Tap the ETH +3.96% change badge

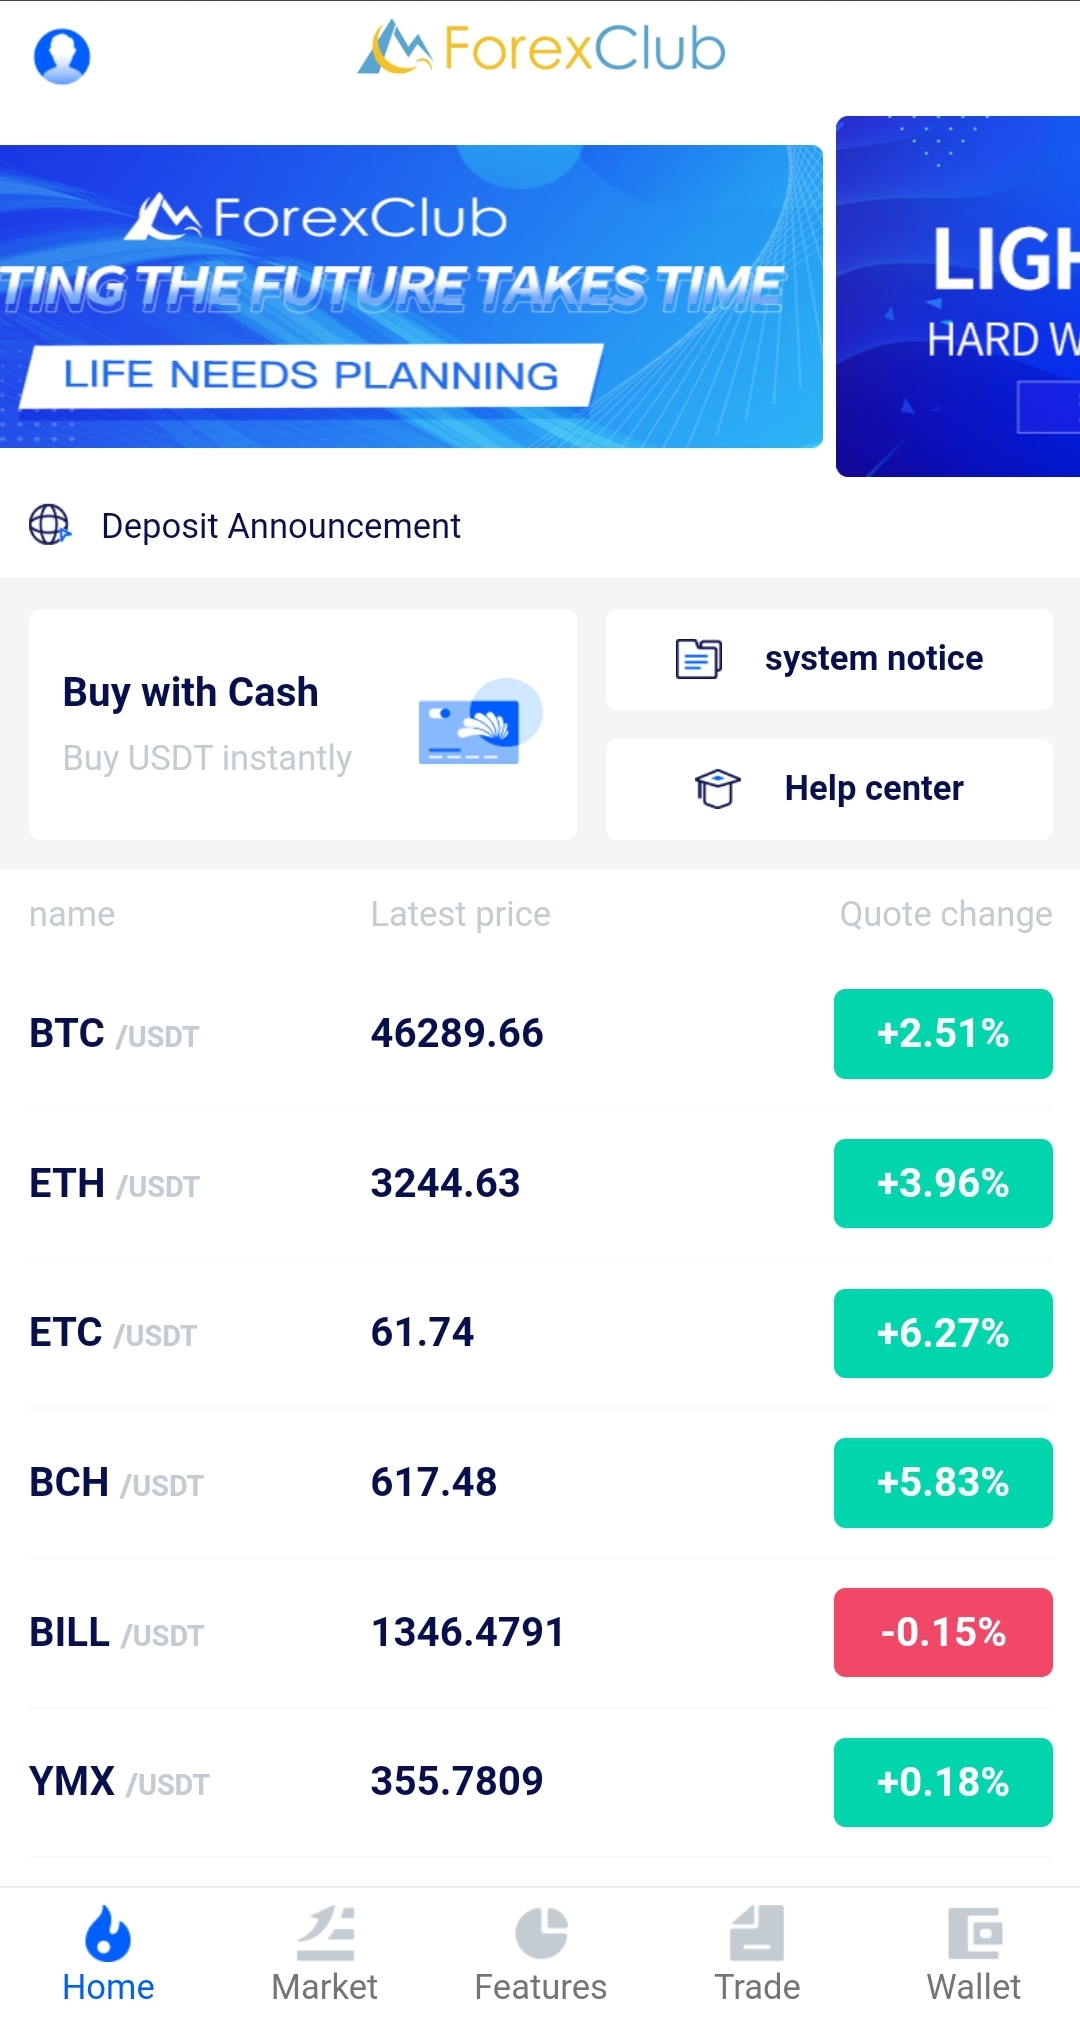[943, 1183]
